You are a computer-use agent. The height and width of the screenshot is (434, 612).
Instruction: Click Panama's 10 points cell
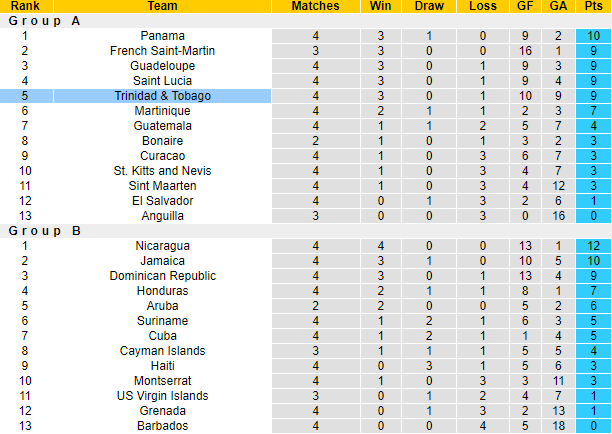[593, 36]
